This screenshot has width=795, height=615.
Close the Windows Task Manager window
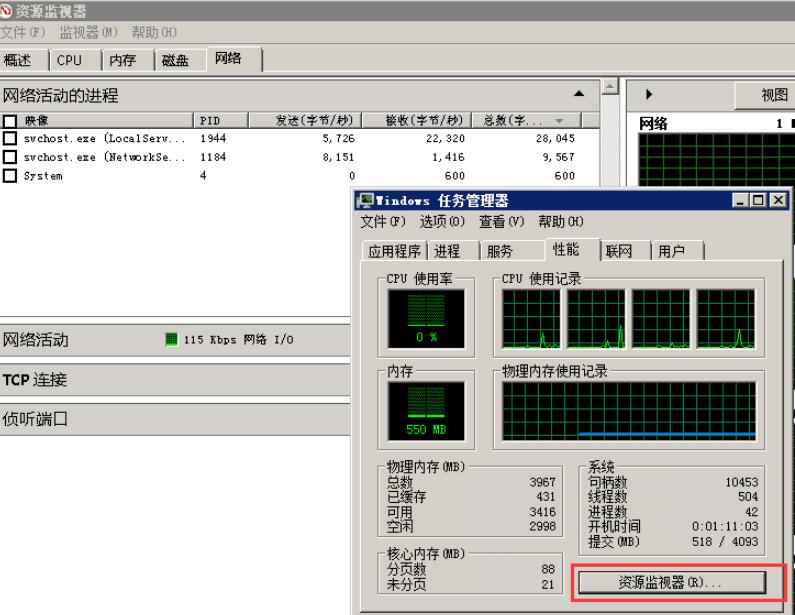point(778,200)
